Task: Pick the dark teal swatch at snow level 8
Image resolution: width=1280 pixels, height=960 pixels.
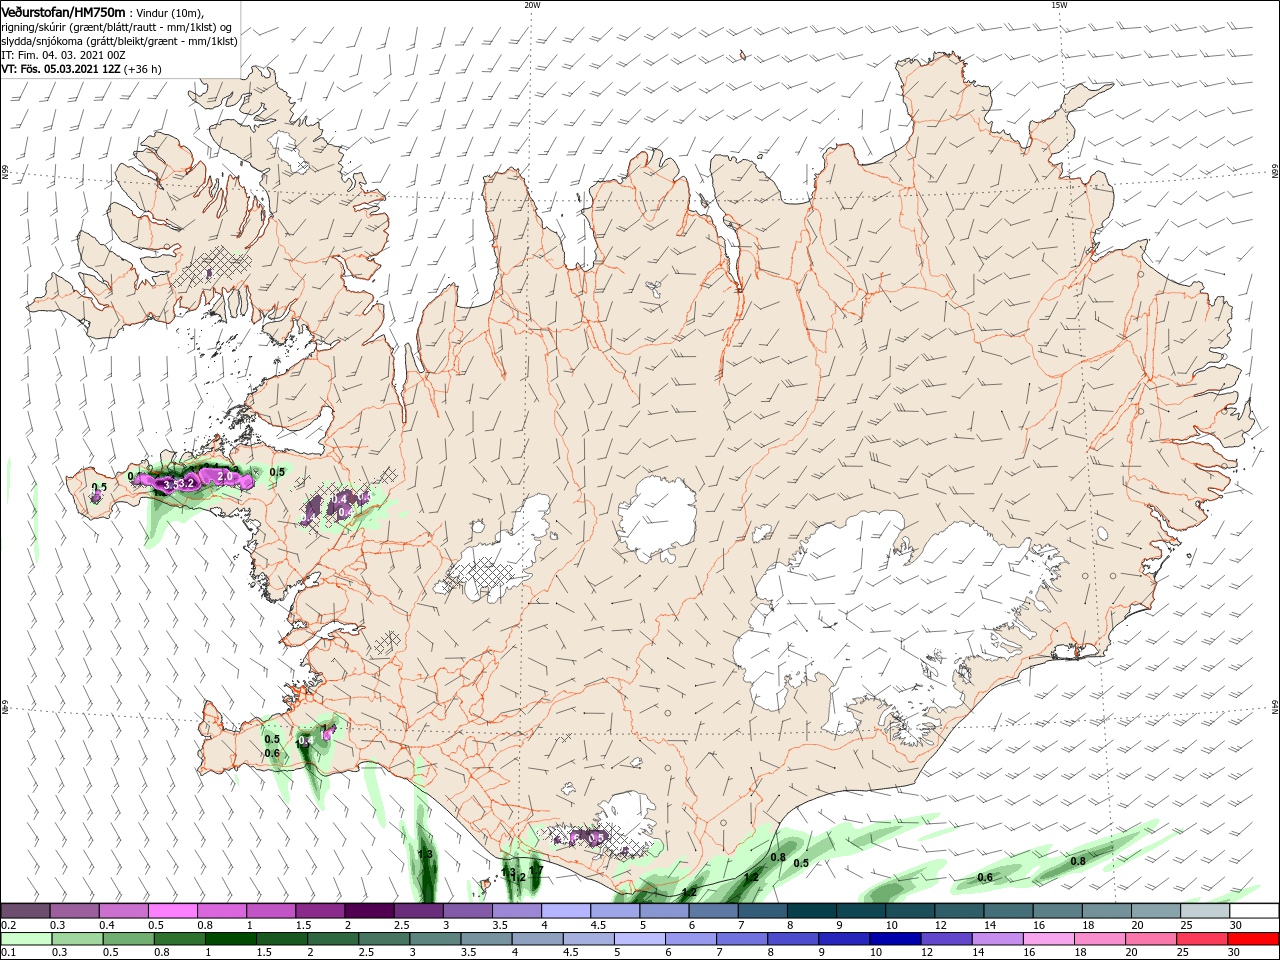Action: pos(812,911)
